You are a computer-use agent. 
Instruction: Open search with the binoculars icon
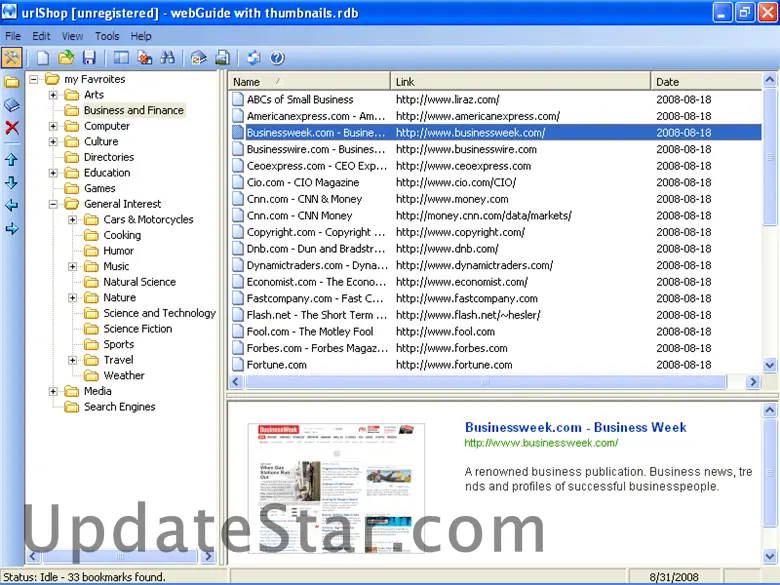click(x=168, y=58)
